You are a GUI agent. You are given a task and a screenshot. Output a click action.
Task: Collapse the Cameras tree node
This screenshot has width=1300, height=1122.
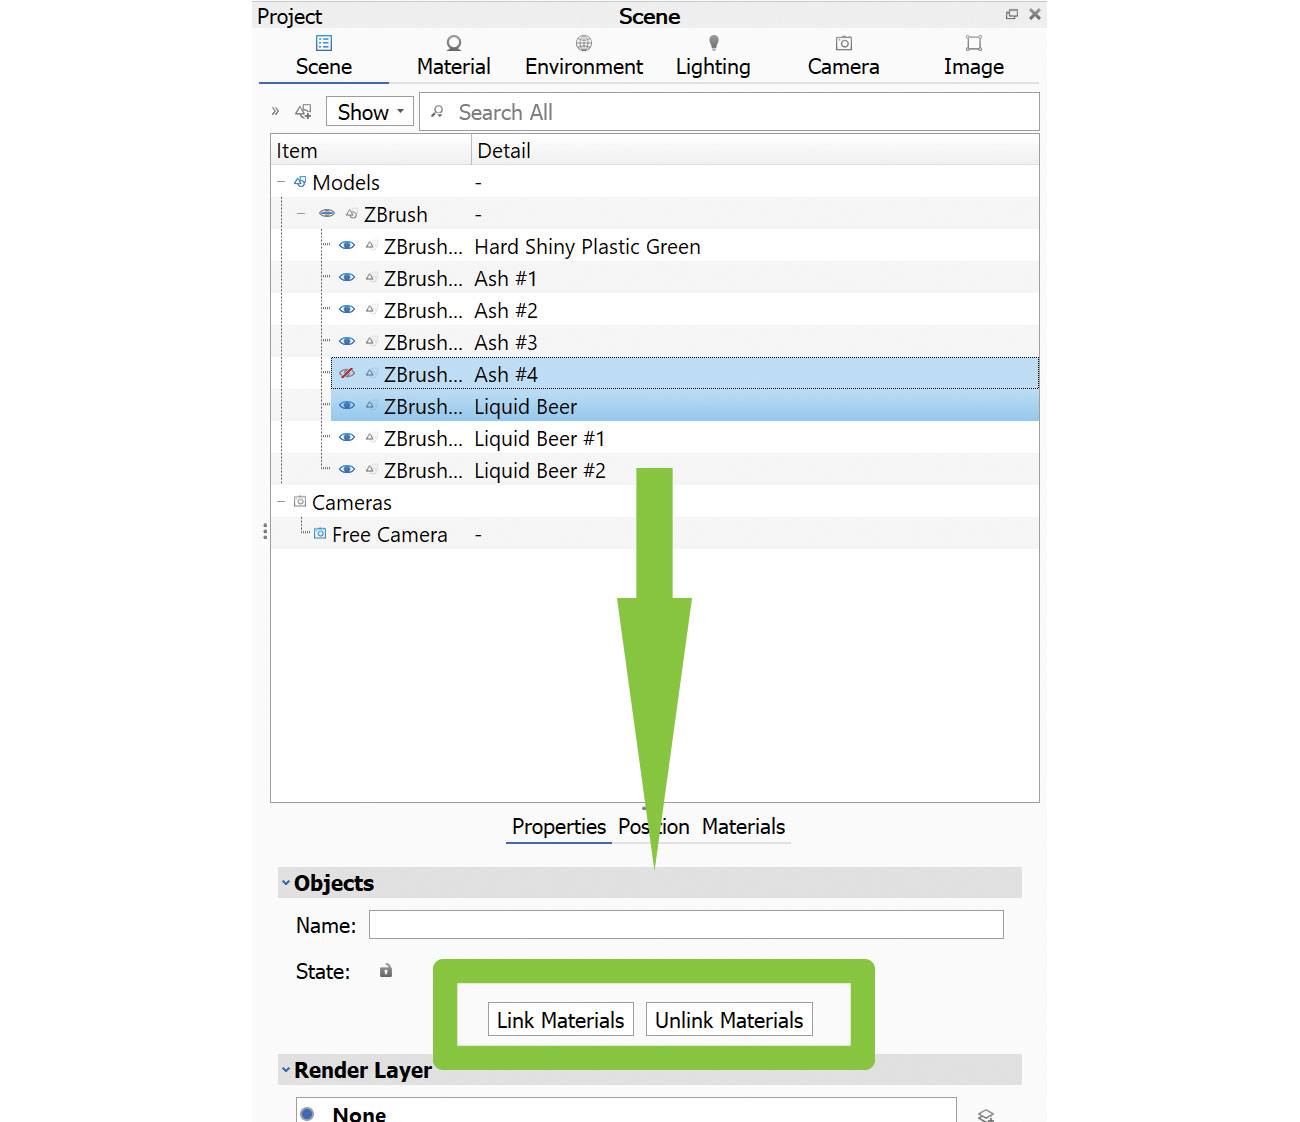[x=281, y=502]
